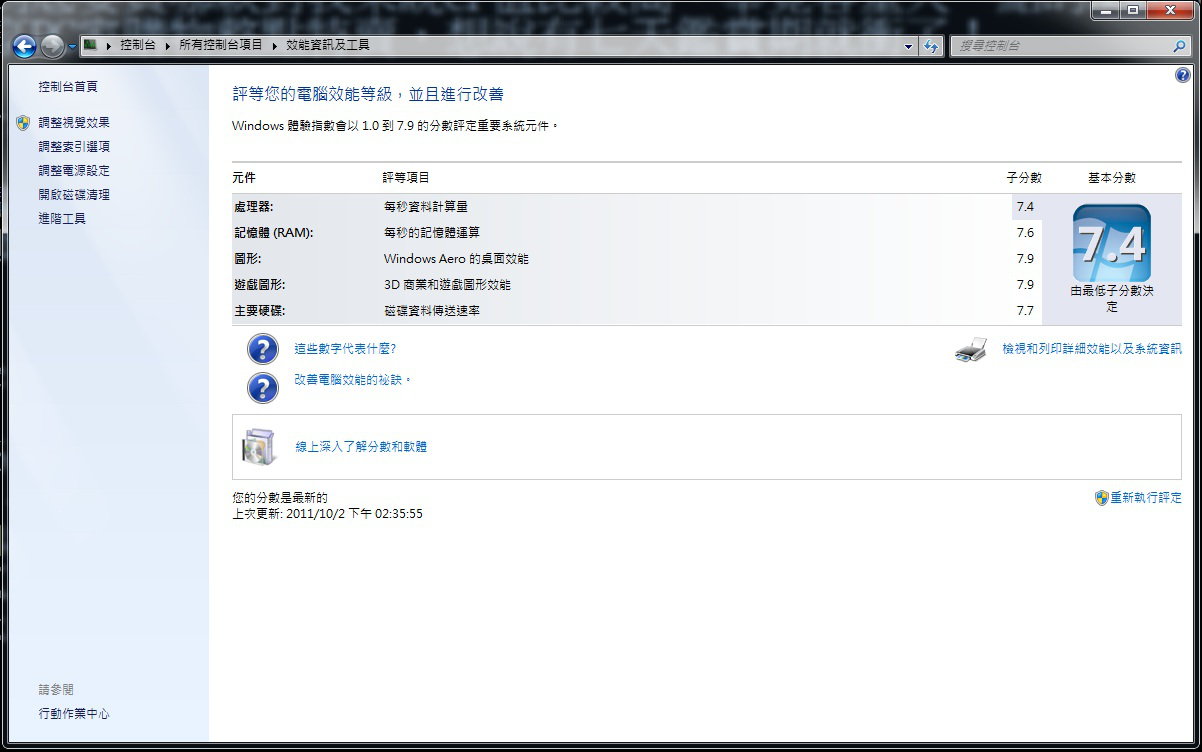The height and width of the screenshot is (752, 1202).
Task: Click Windows Aero 的桌面效能 description
Action: pos(457,259)
